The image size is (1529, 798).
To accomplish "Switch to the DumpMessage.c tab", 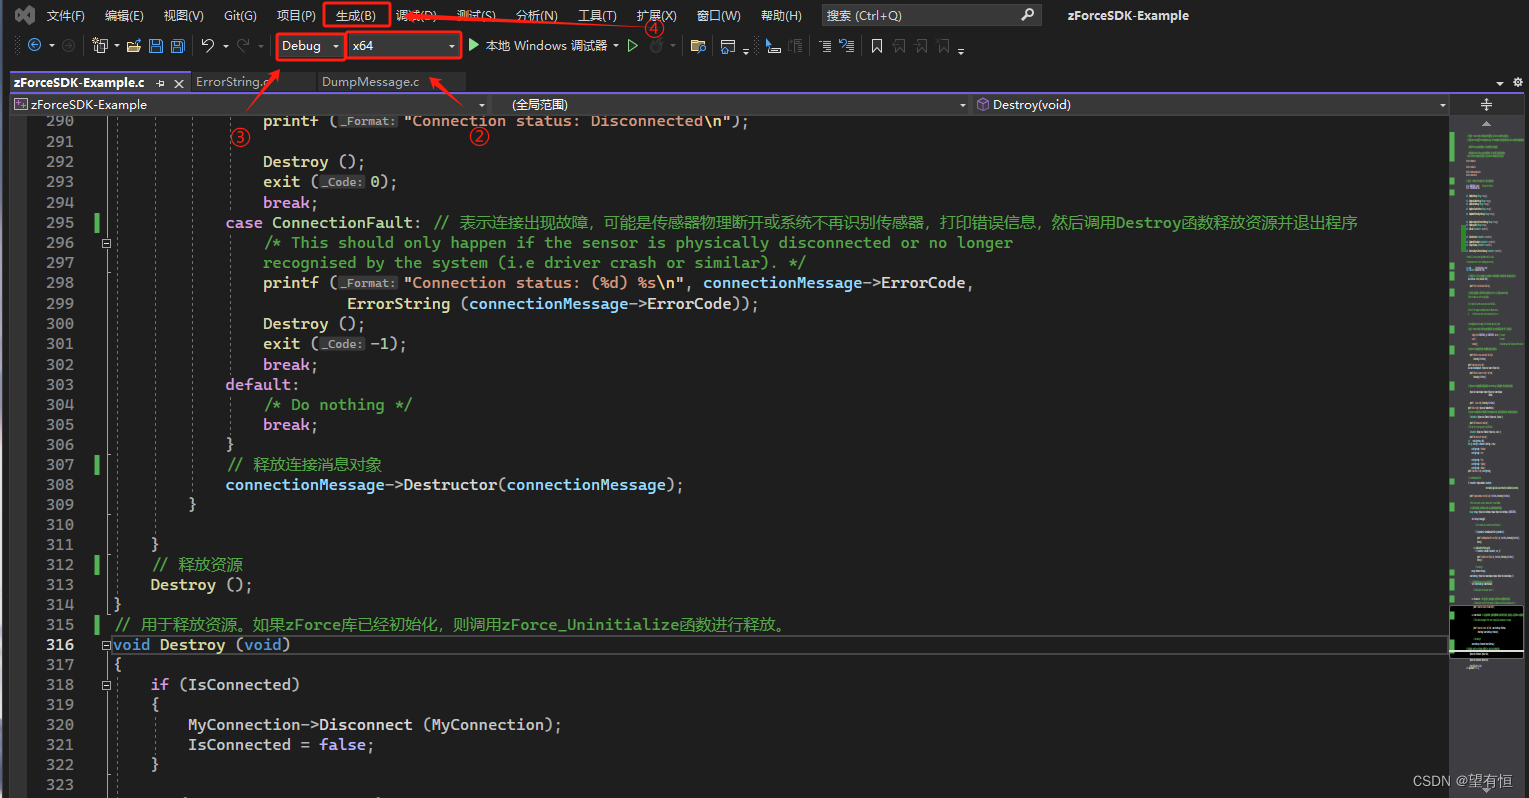I will tap(370, 83).
